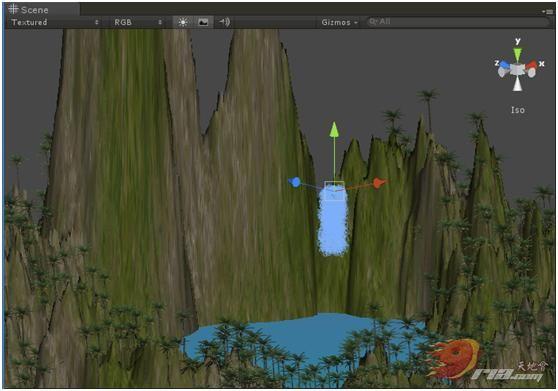
Task: Open the RGB render mode dropdown
Action: tap(137, 22)
